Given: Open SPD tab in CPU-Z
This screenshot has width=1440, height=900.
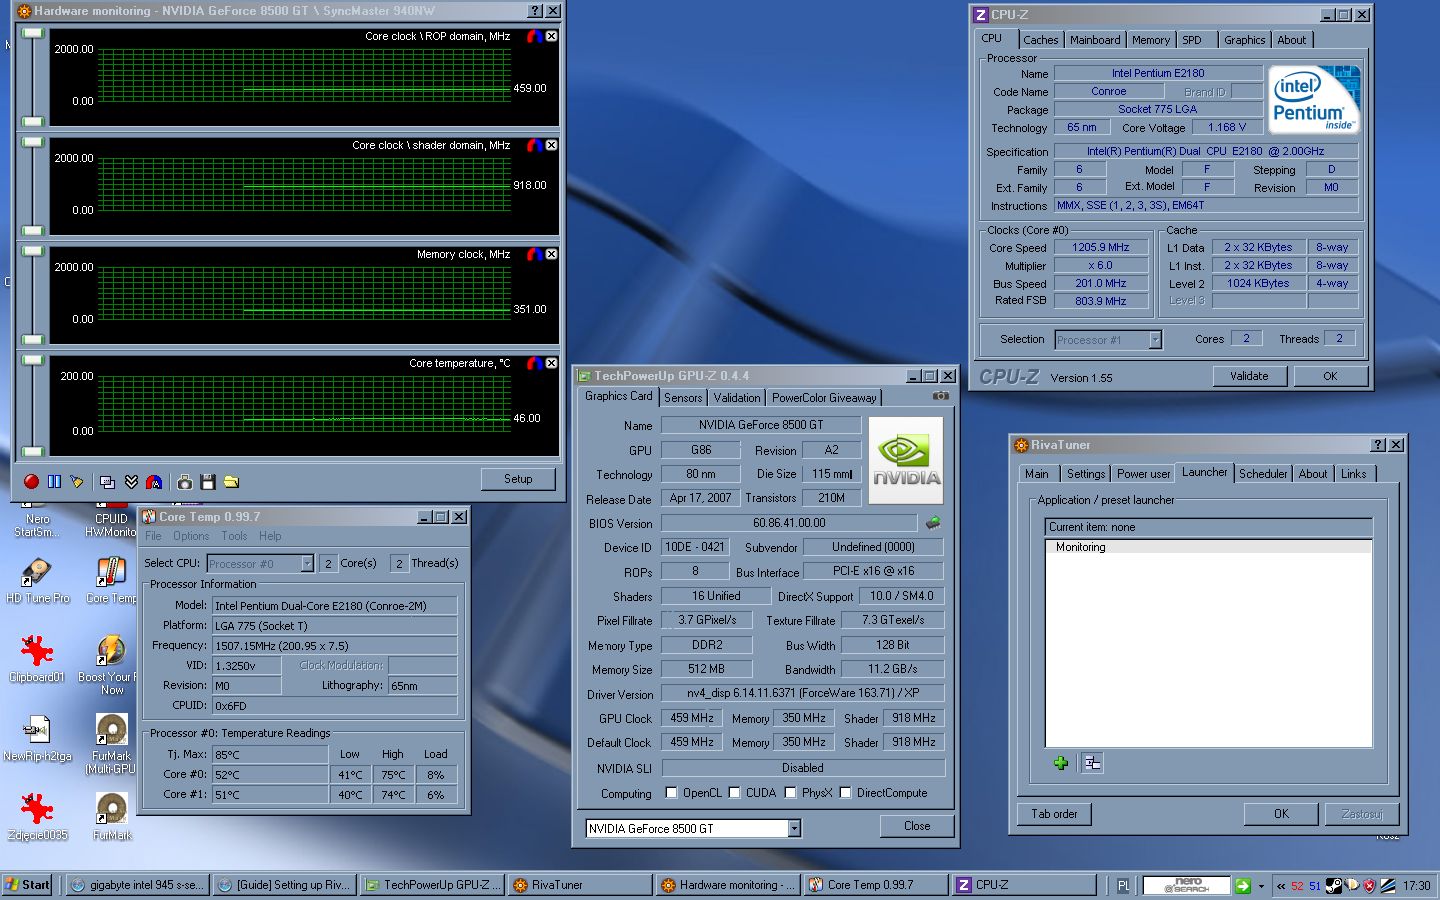Looking at the screenshot, I should pyautogui.click(x=1192, y=40).
